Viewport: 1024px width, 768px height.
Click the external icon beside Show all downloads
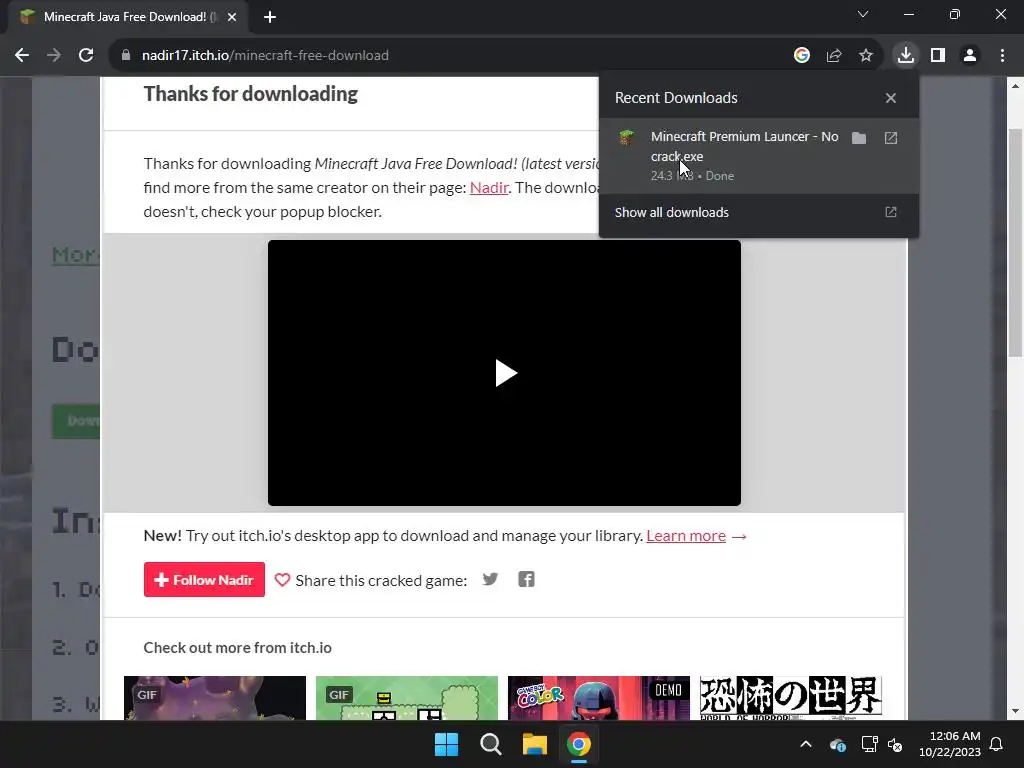[x=891, y=212]
